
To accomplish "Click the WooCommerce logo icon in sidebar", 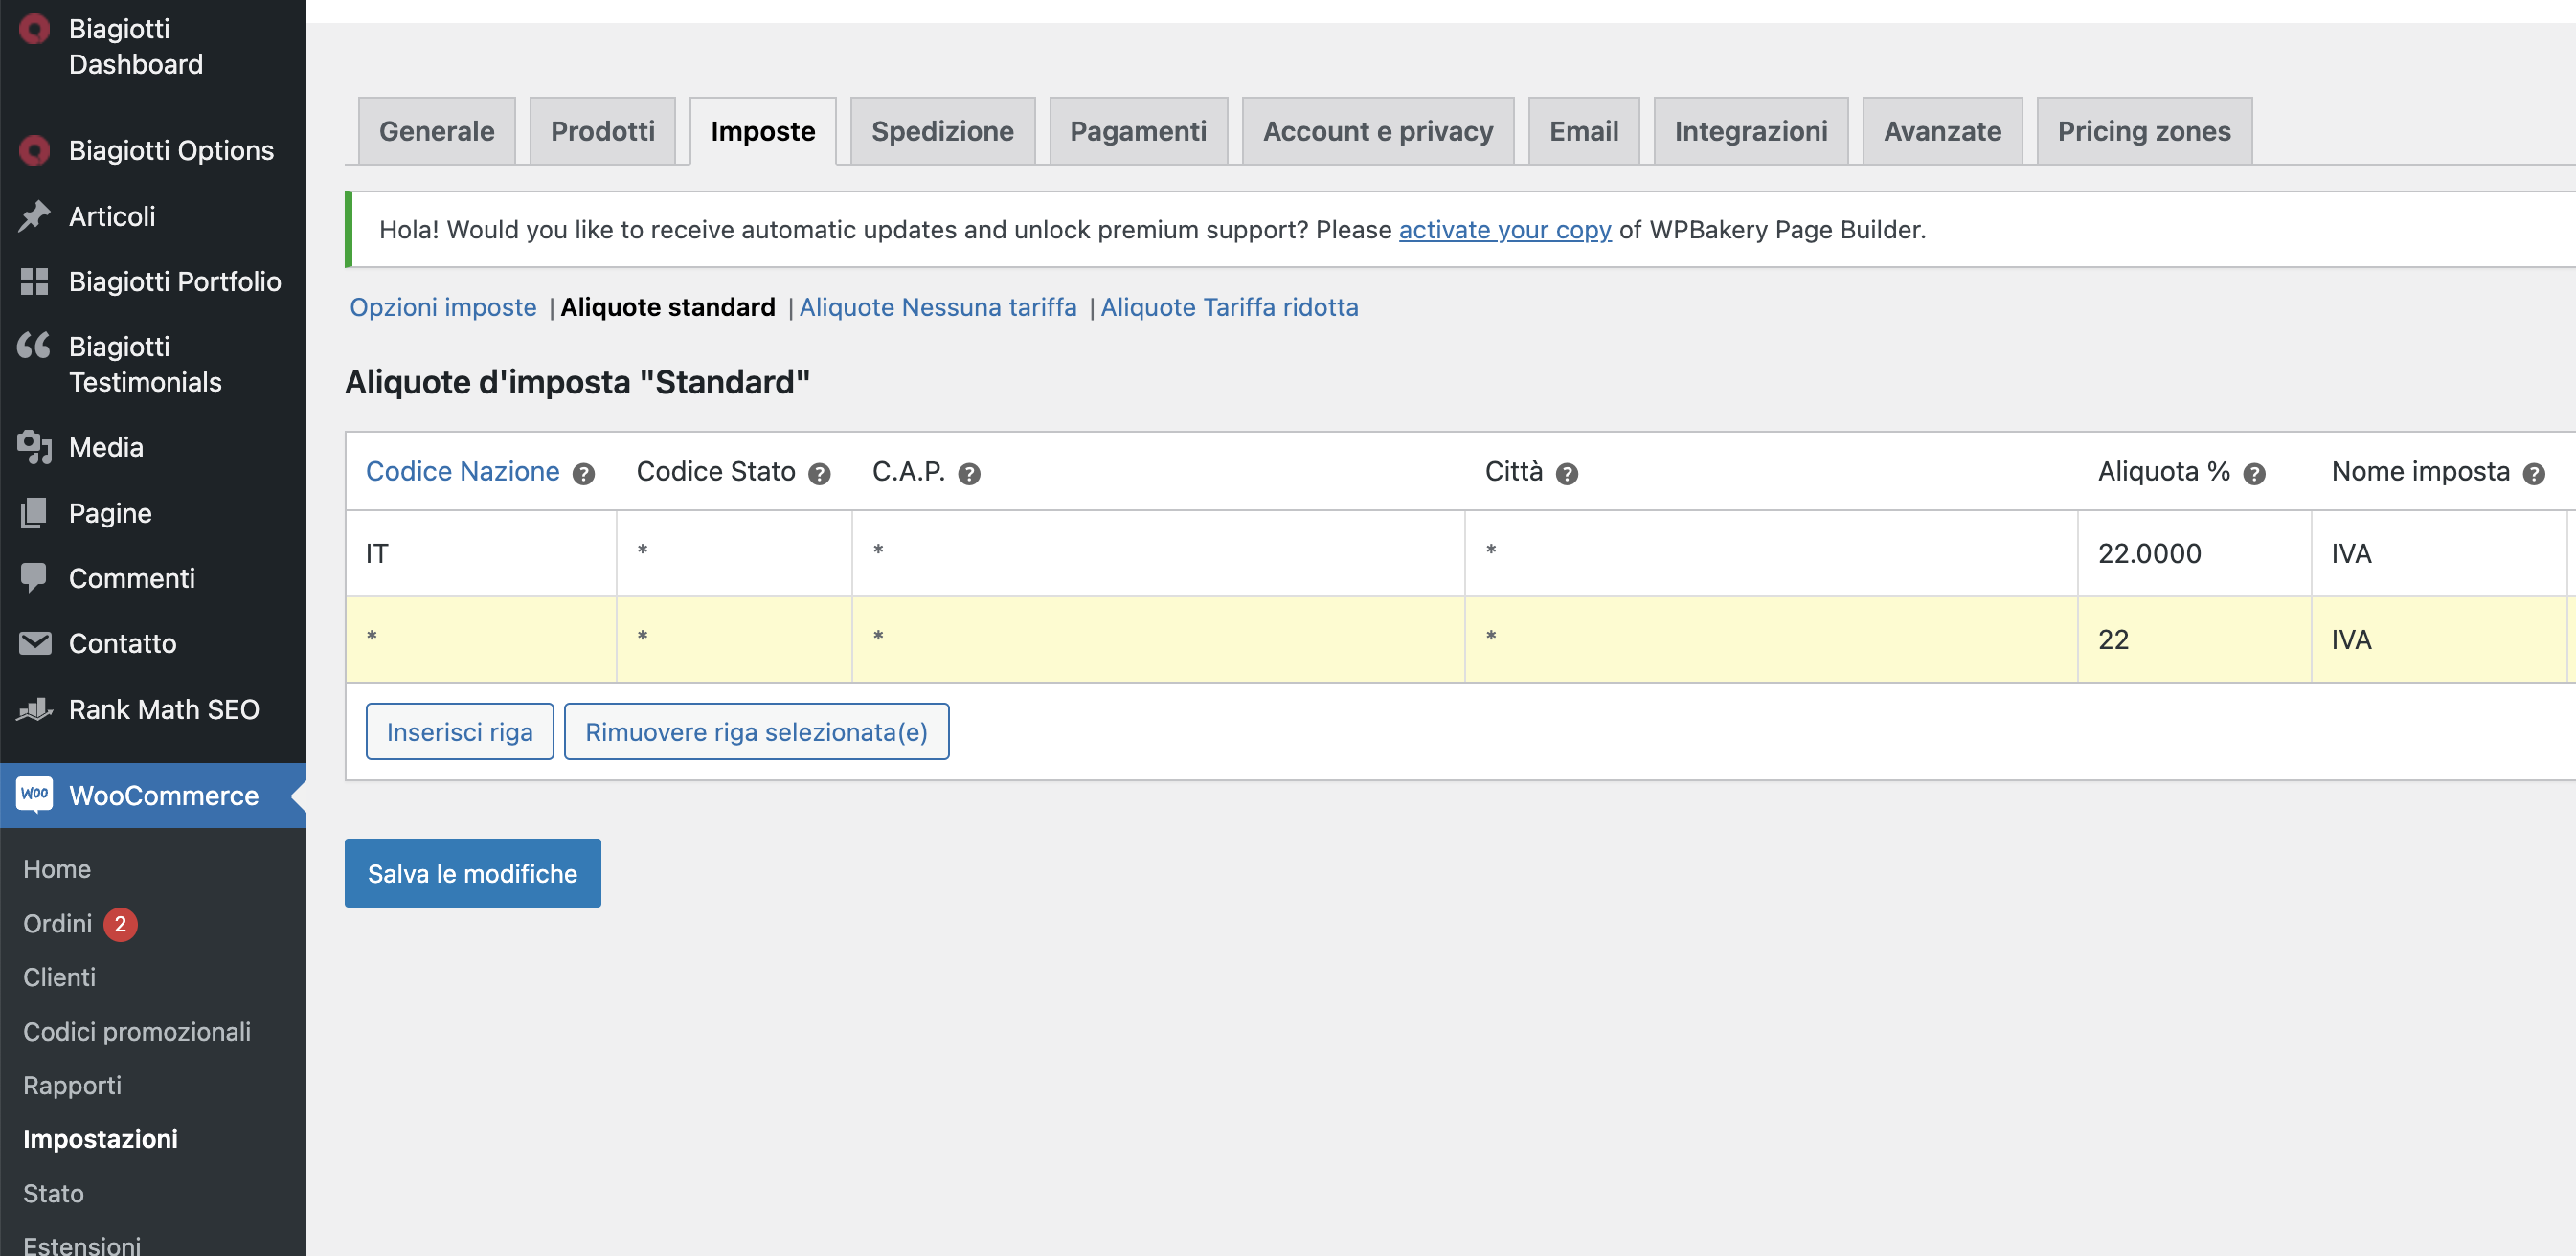I will [x=35, y=794].
